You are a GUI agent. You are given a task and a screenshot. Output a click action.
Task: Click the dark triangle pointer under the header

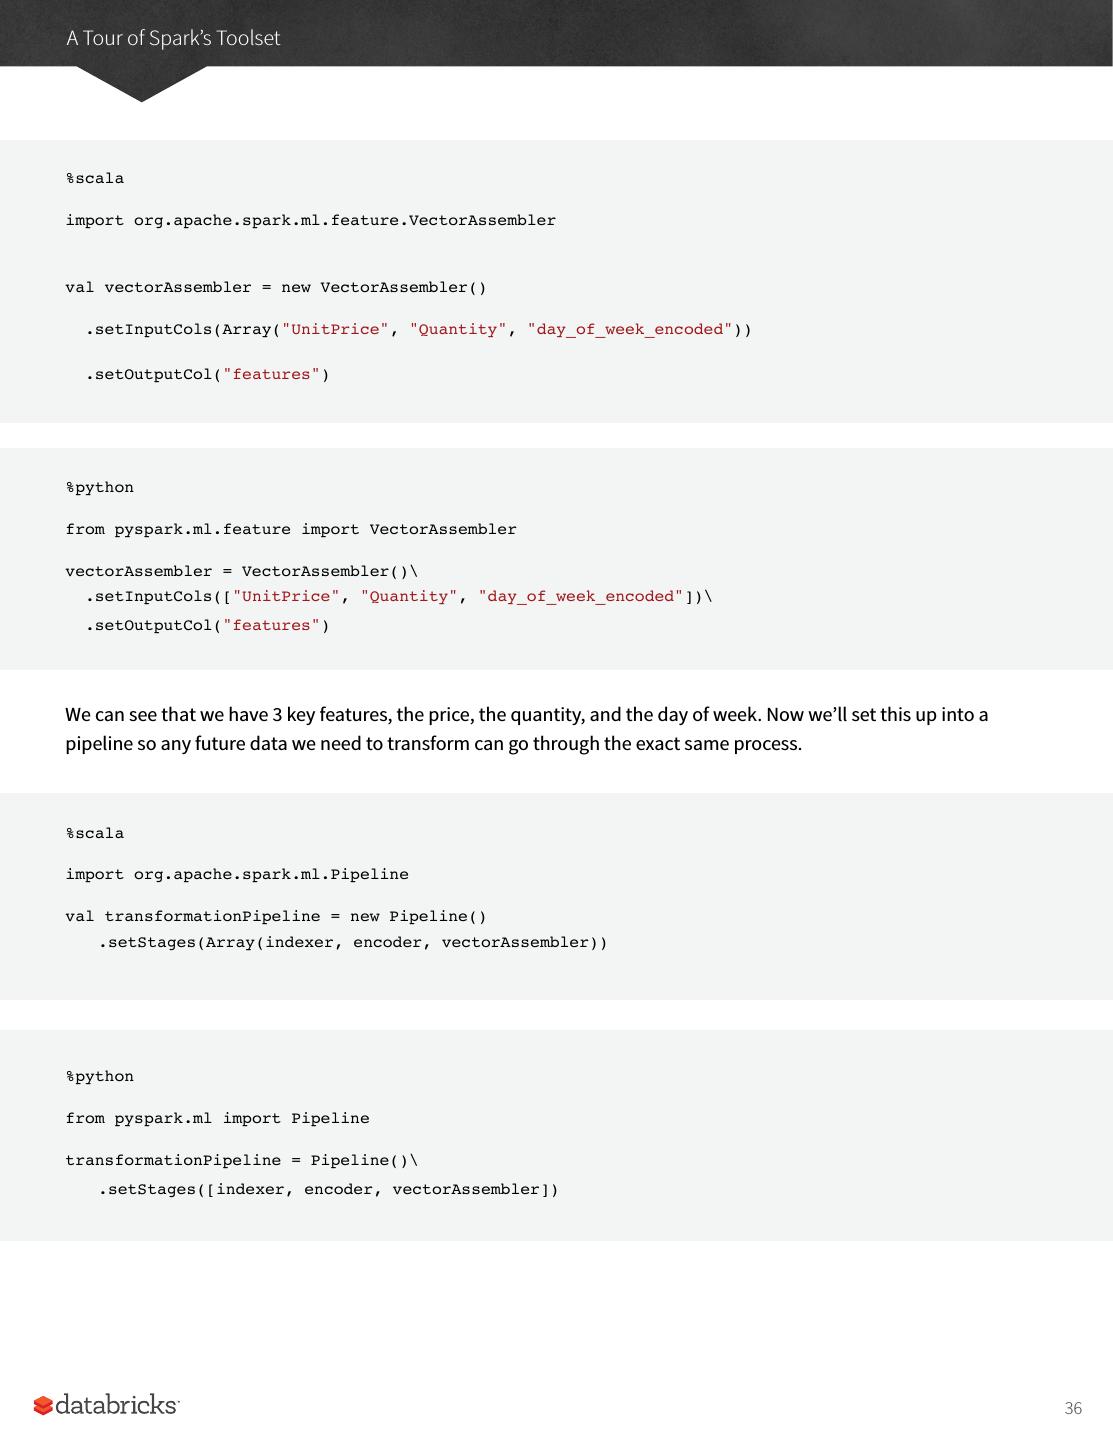(x=141, y=85)
